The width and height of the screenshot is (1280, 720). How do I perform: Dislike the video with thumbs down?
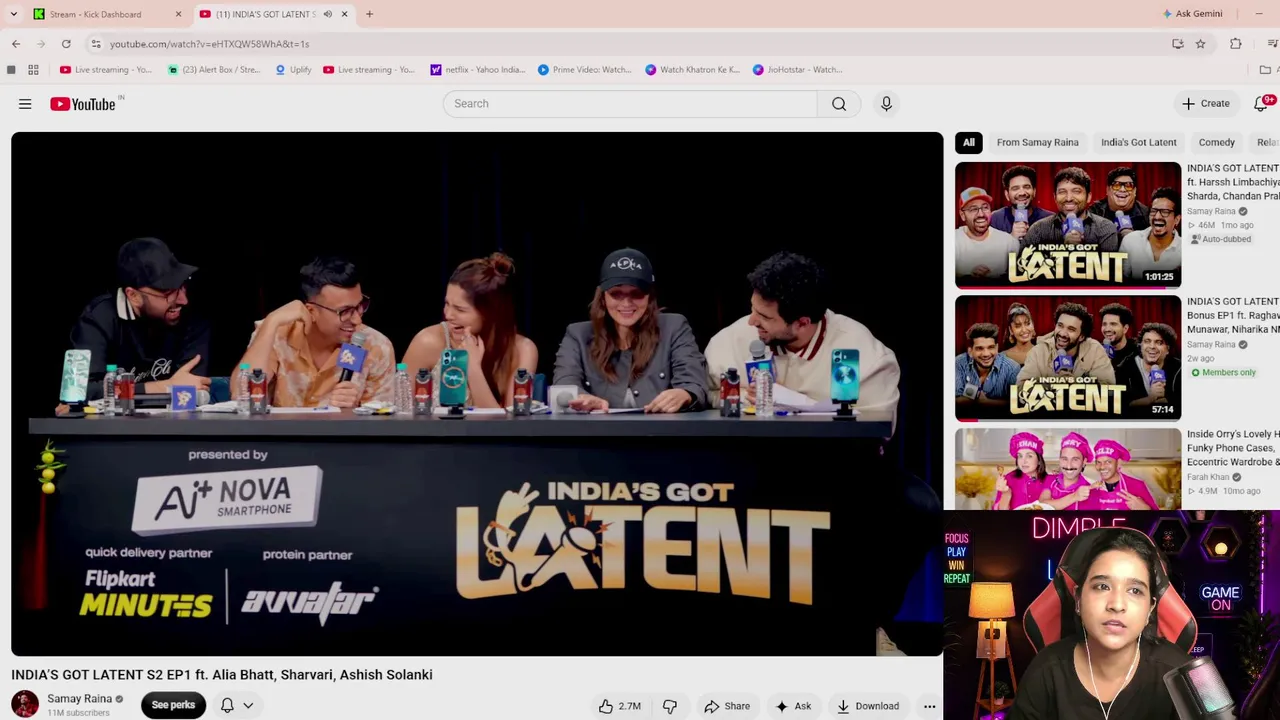[670, 706]
